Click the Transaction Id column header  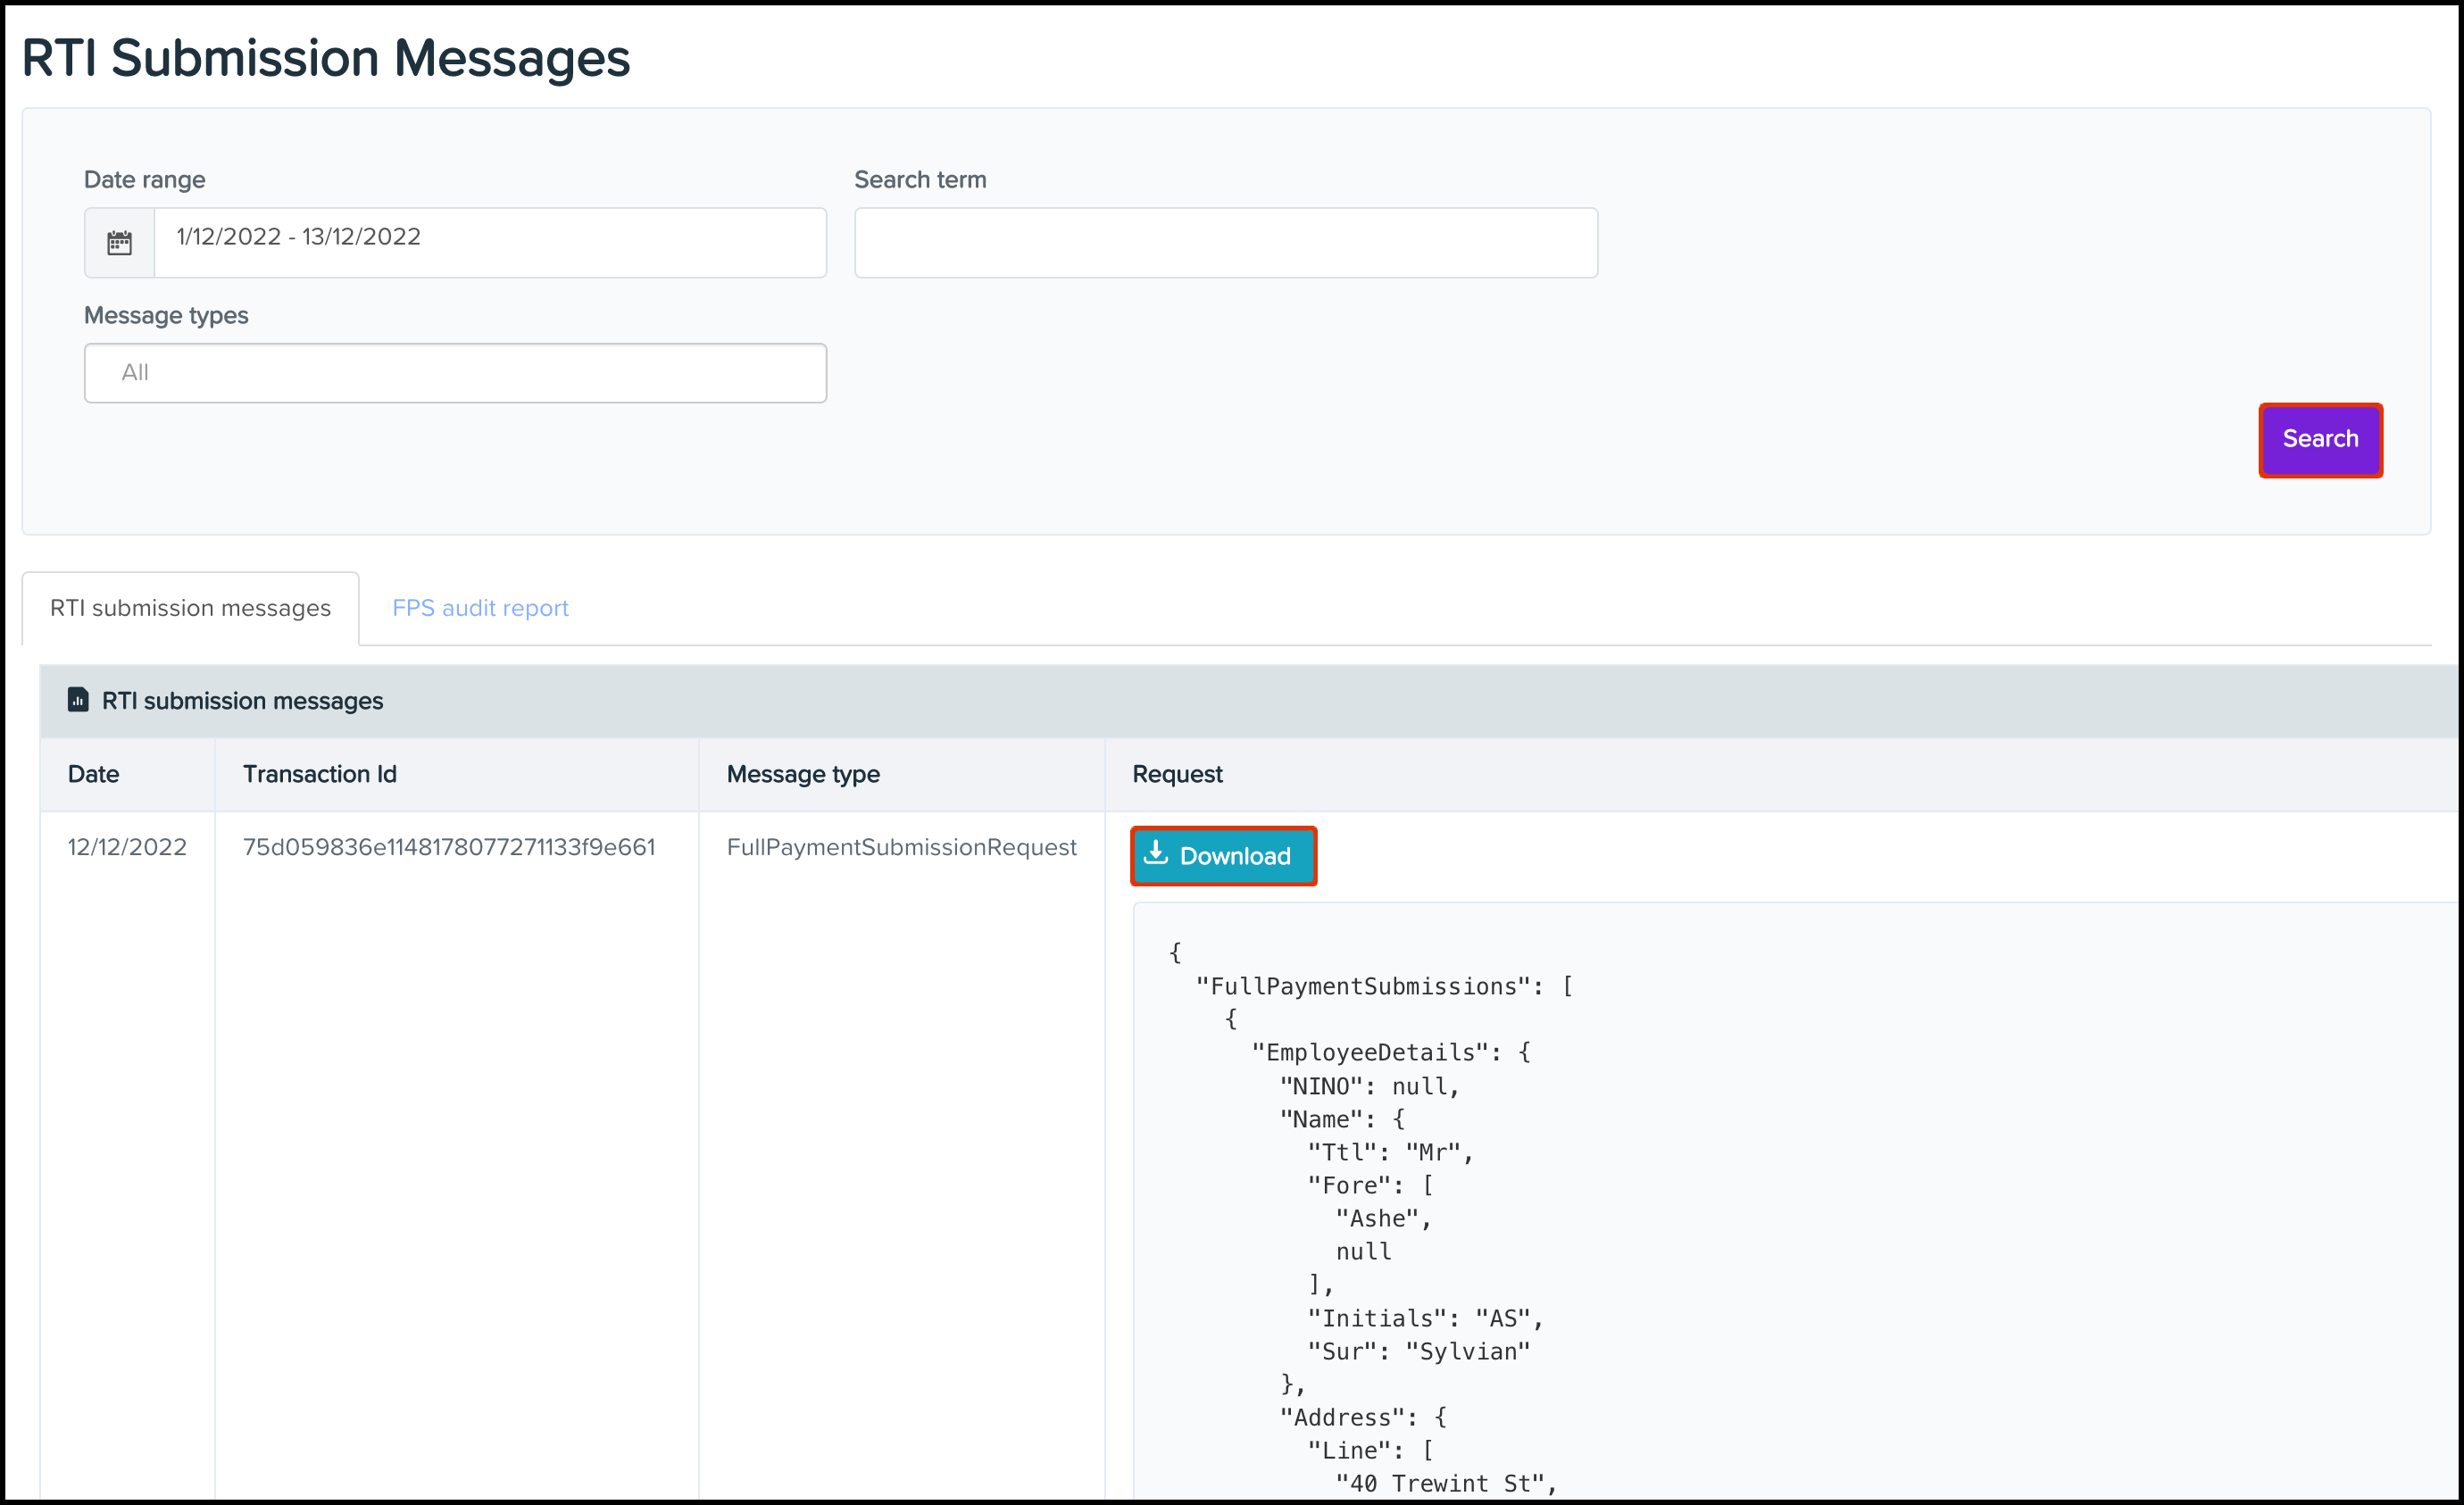[x=320, y=774]
